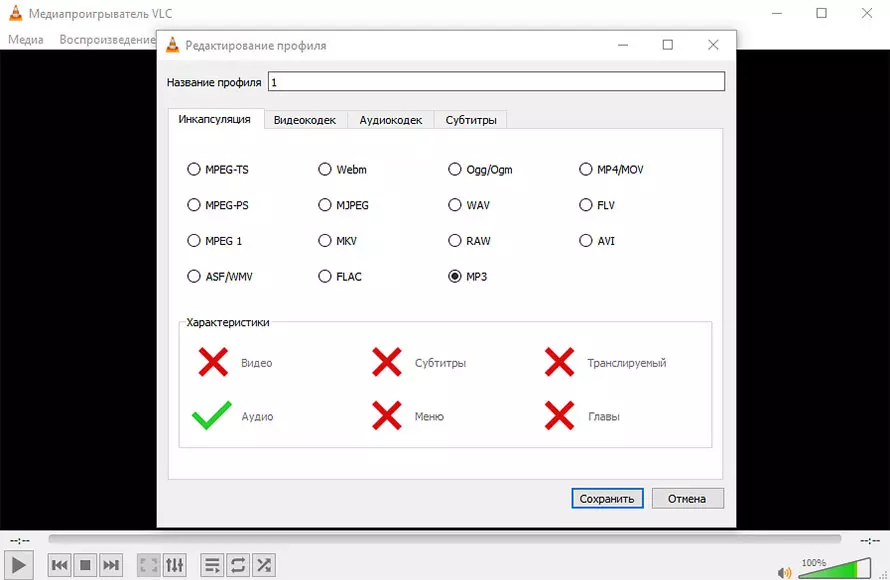Open extended settings equalizer icon
This screenshot has width=890, height=580.
(x=174, y=565)
